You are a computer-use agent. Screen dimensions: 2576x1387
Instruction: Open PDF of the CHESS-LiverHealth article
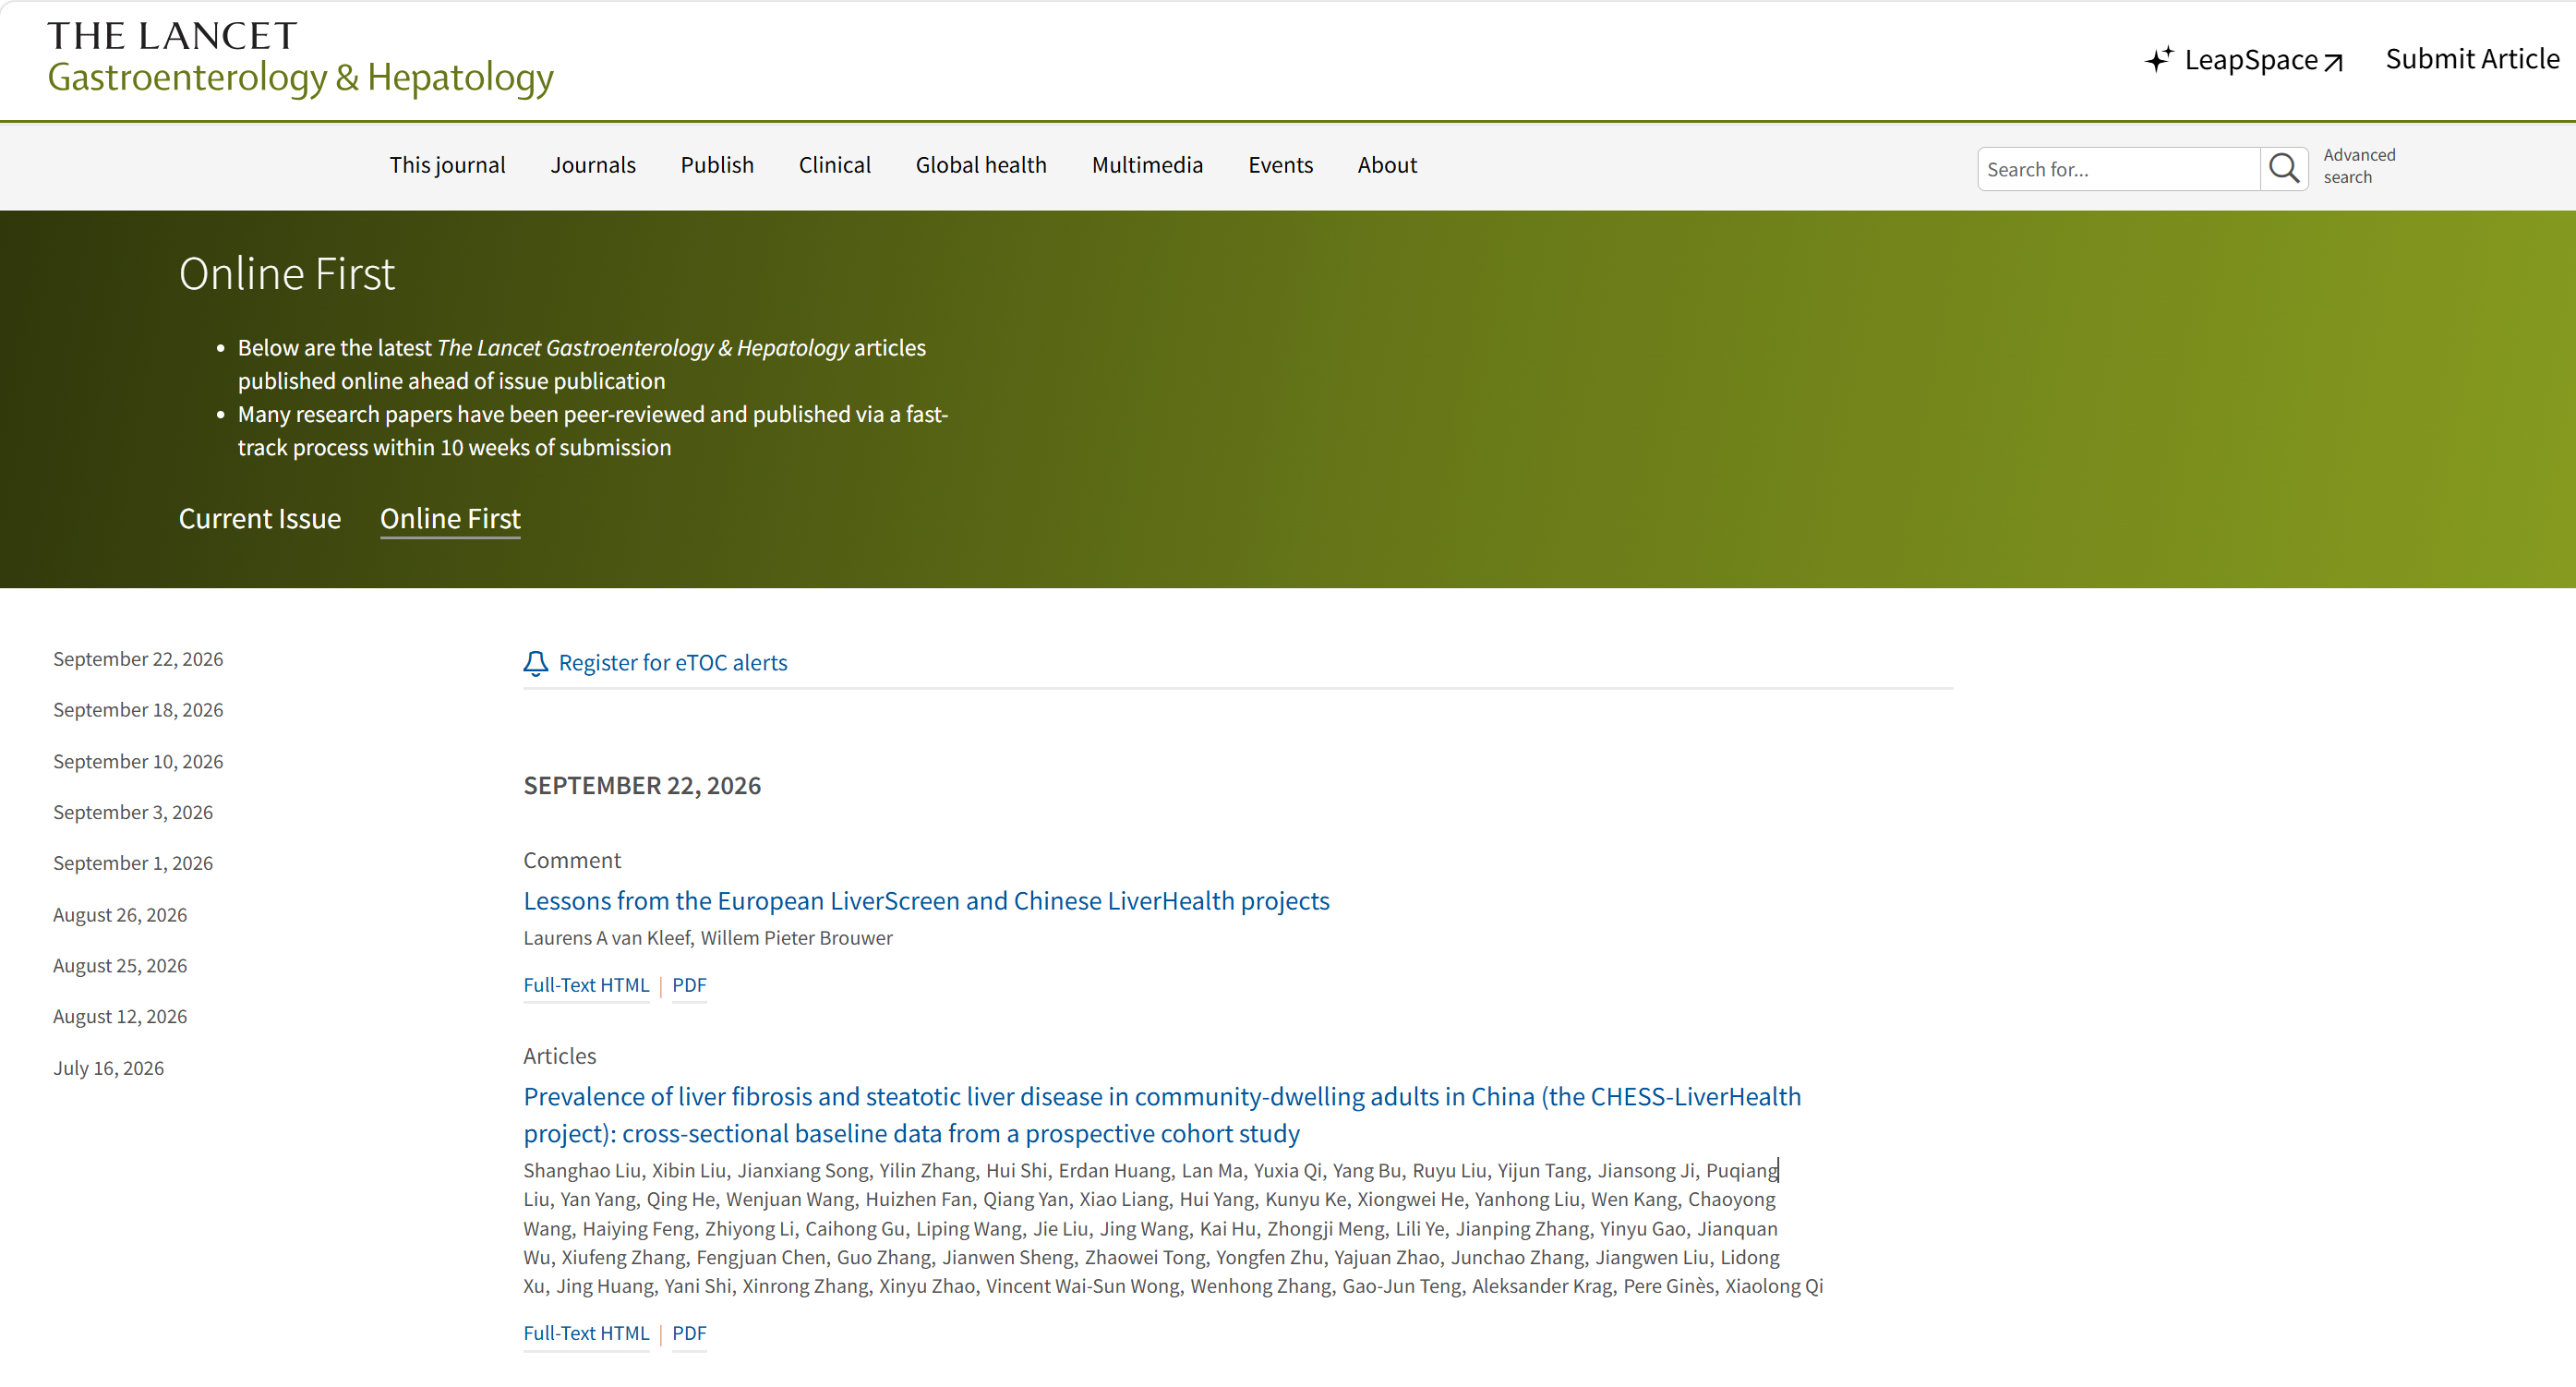click(x=689, y=1333)
